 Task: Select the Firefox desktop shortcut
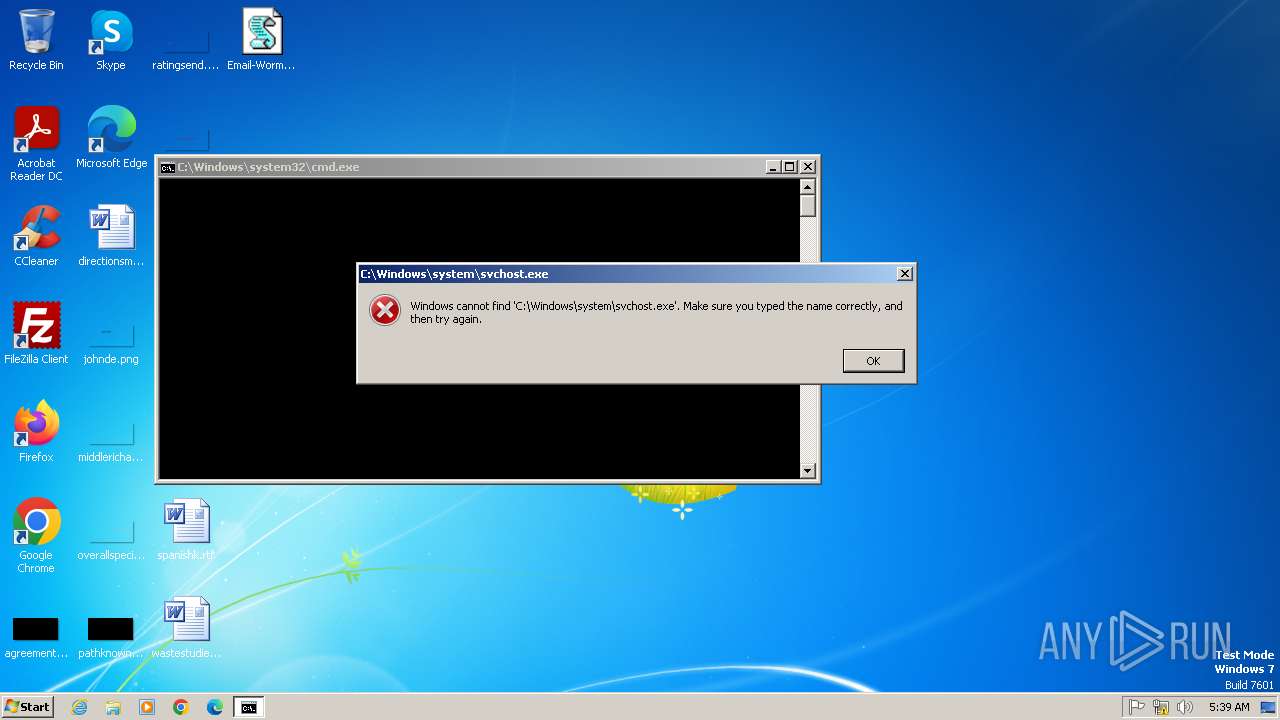pos(36,432)
